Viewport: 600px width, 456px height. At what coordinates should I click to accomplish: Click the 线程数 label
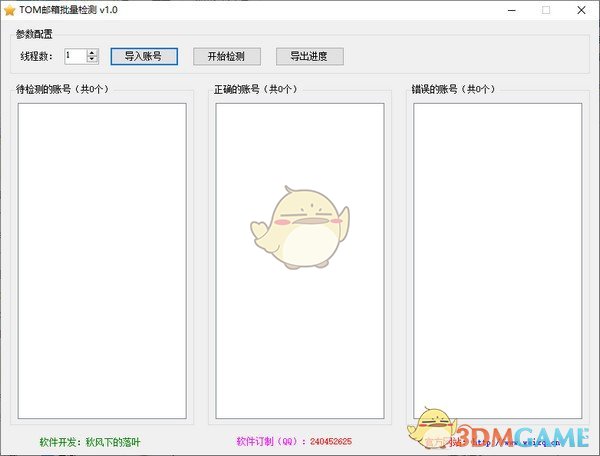(37, 56)
